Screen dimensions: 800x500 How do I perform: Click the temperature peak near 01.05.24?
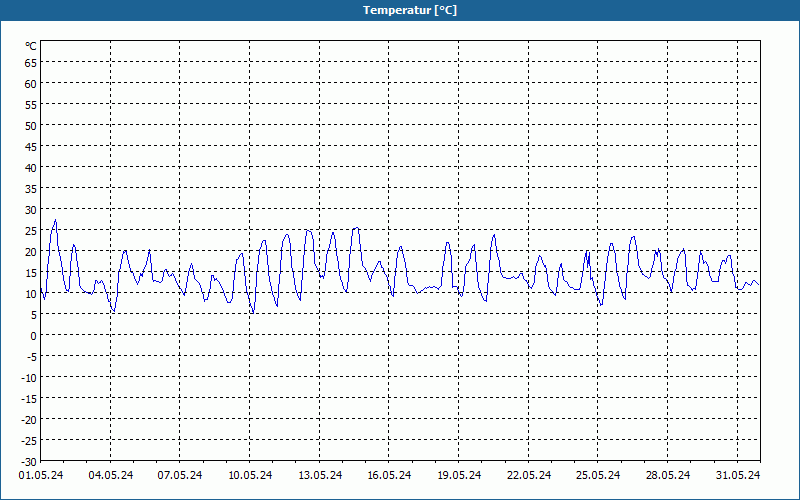pos(56,220)
